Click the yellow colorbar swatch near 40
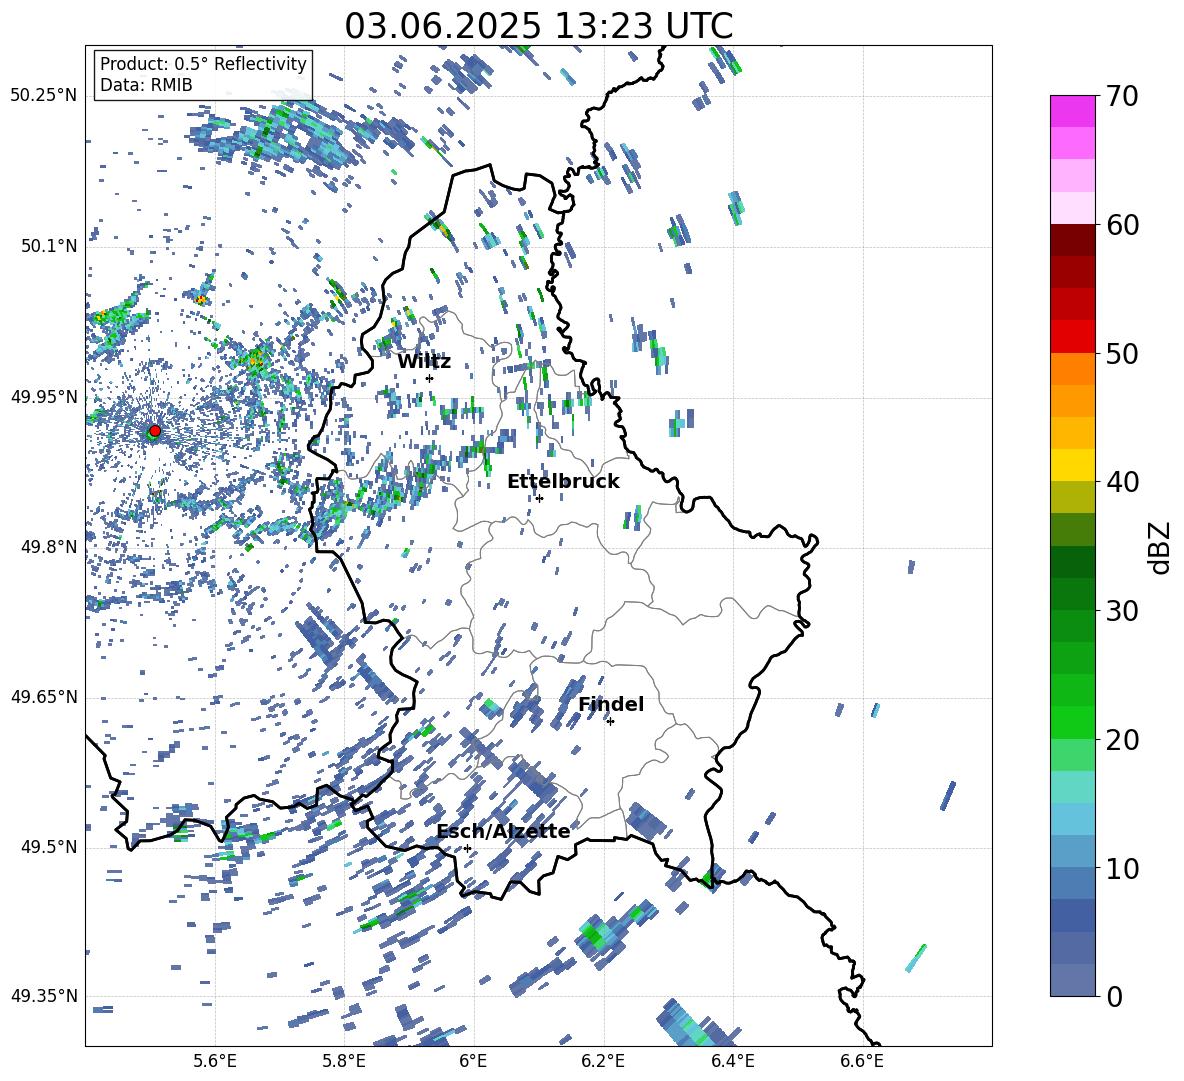 point(1072,465)
